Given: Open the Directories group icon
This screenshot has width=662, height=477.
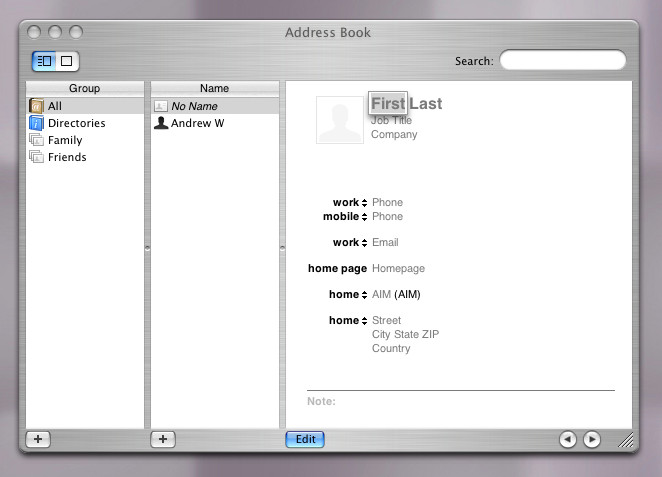Looking at the screenshot, I should click(37, 123).
